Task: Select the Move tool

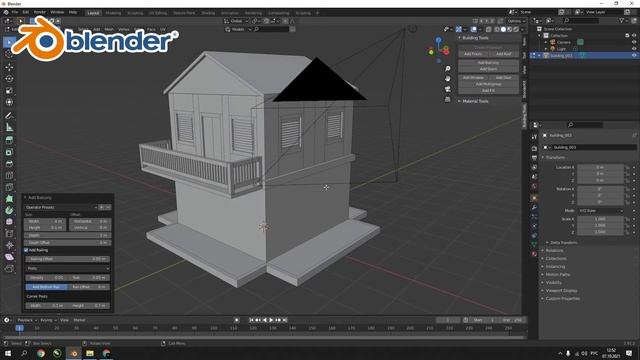Action: (9, 67)
